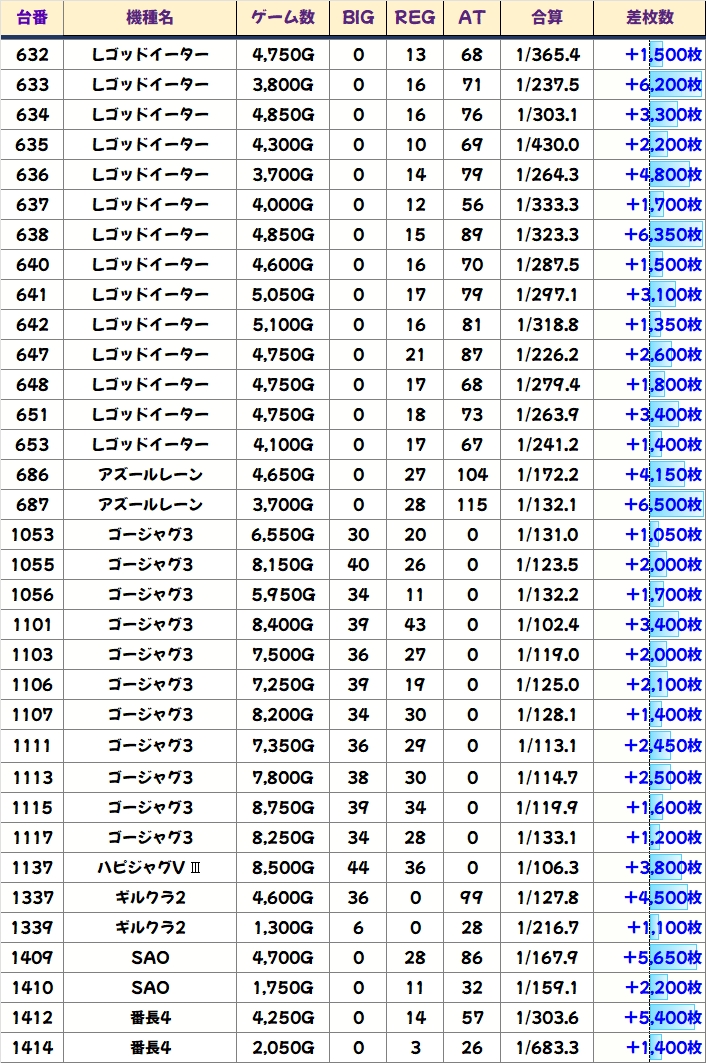Select machine number 1103
706x1063 pixels.
coord(32,655)
